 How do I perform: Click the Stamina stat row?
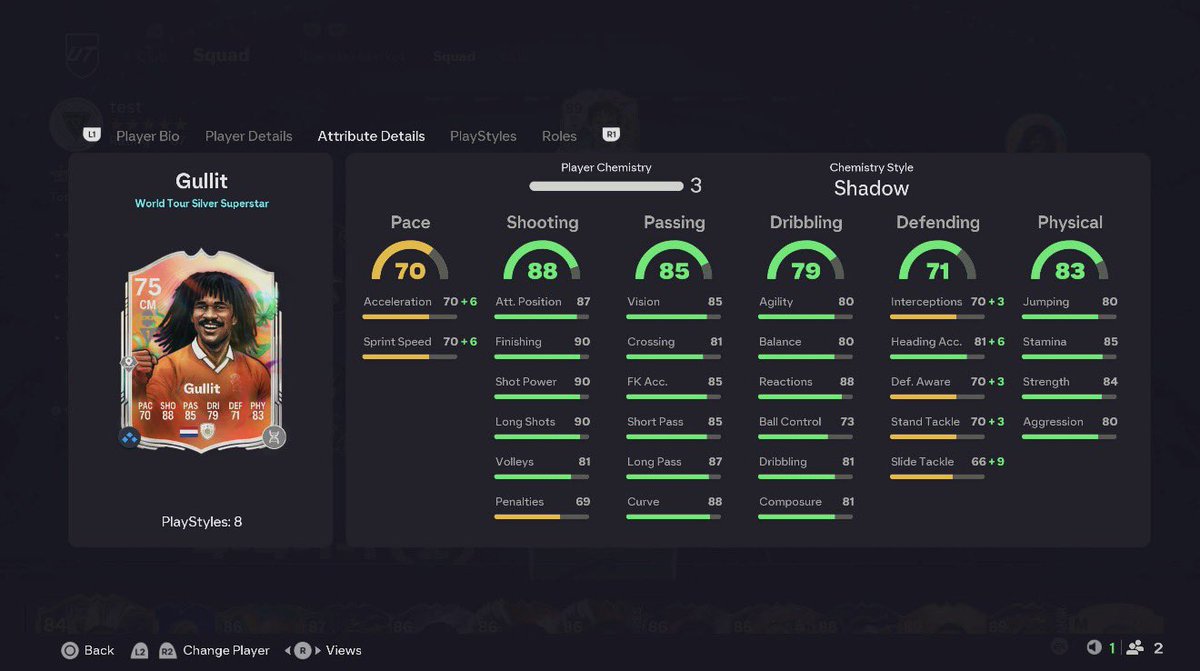(x=1070, y=346)
